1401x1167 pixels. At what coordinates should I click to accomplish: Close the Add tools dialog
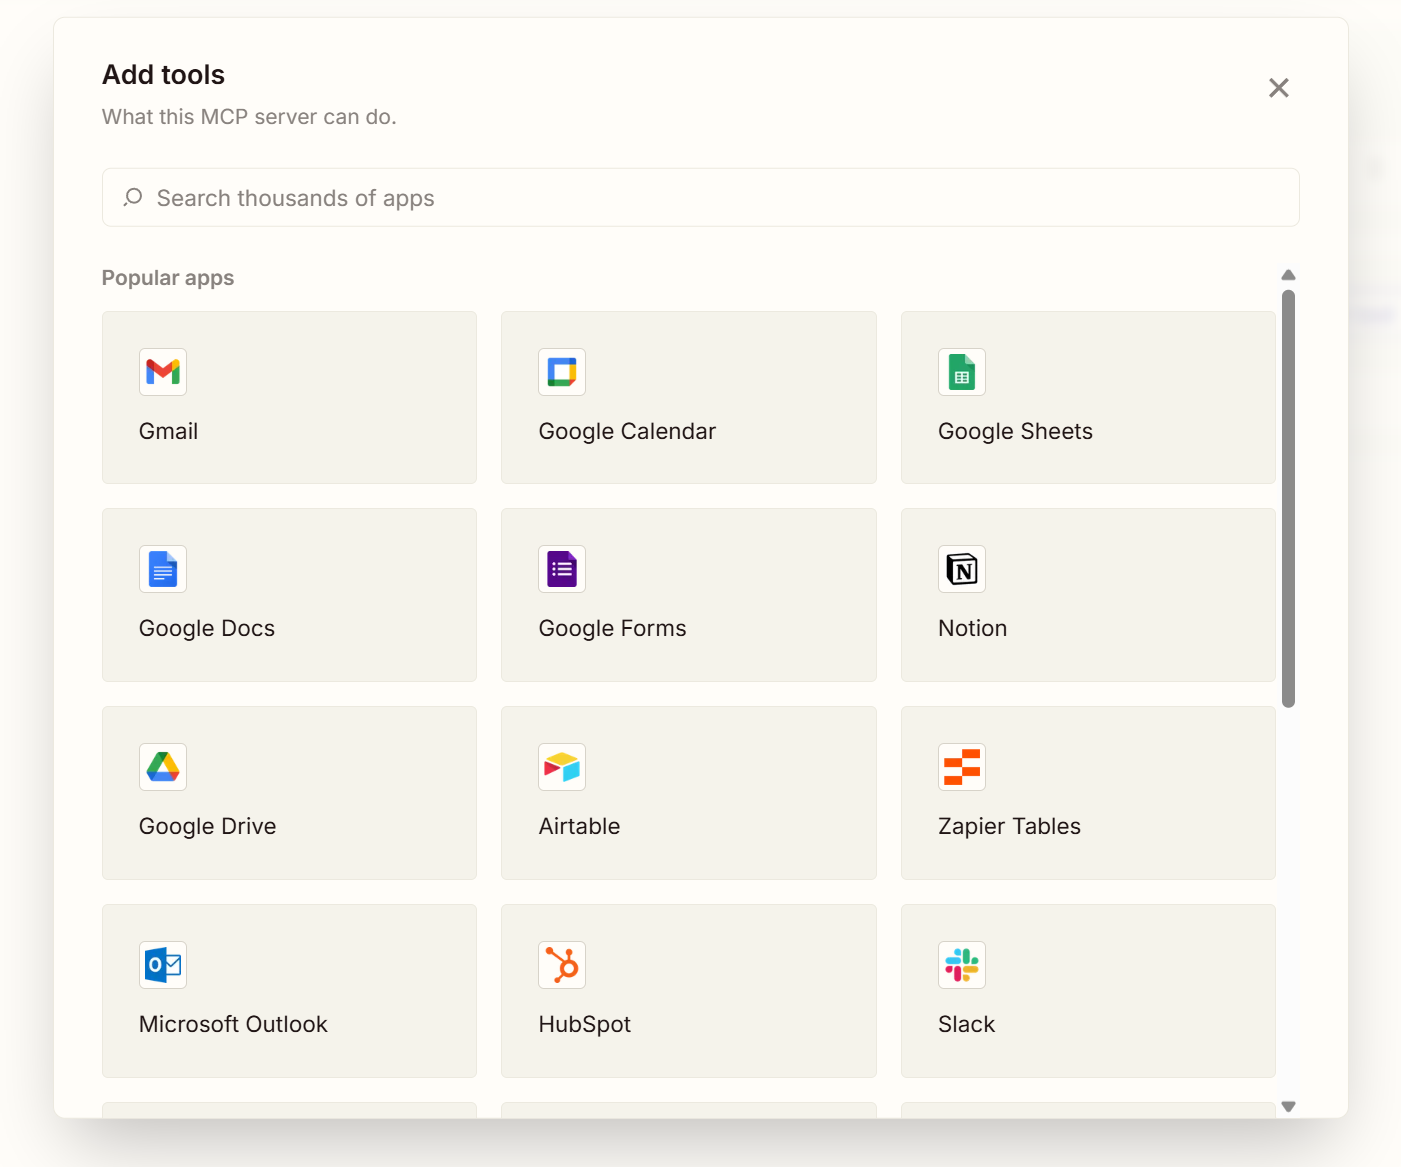point(1278,88)
